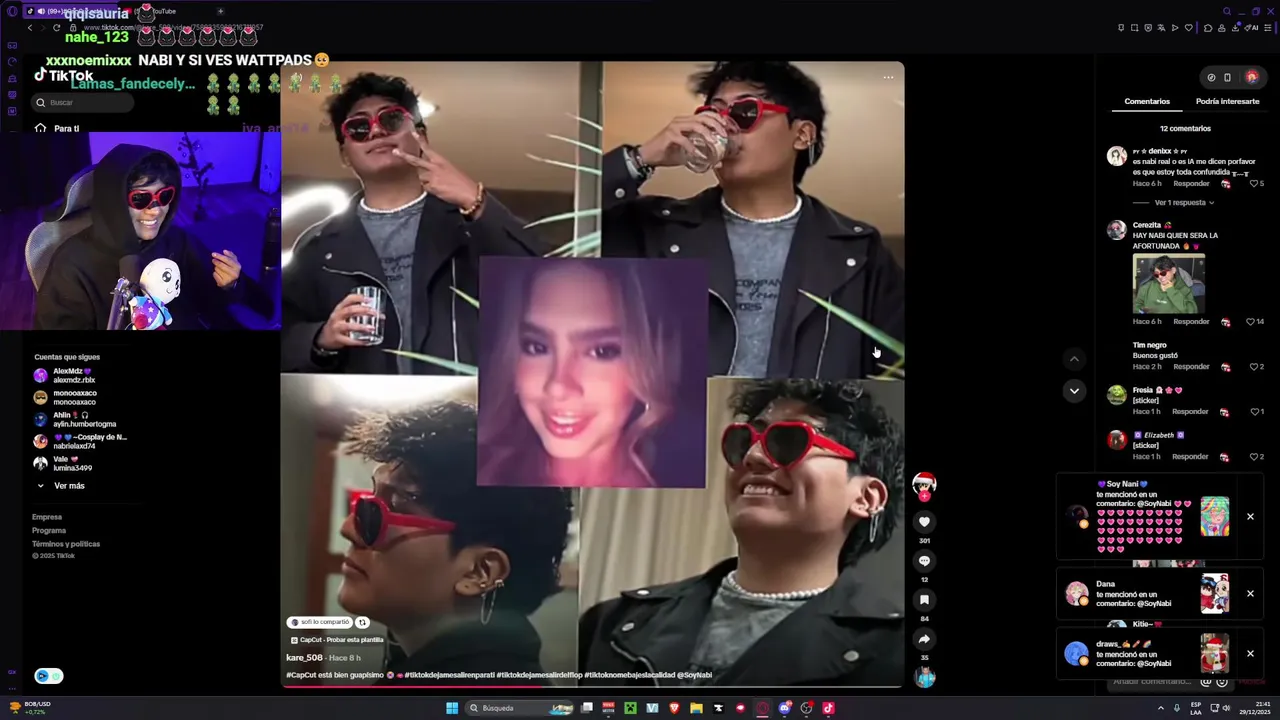1280x720 pixels.
Task: Like denixx's comment
Action: tap(1254, 184)
